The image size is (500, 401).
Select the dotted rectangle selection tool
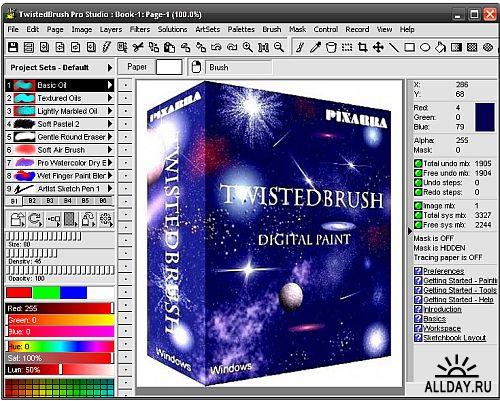[347, 47]
